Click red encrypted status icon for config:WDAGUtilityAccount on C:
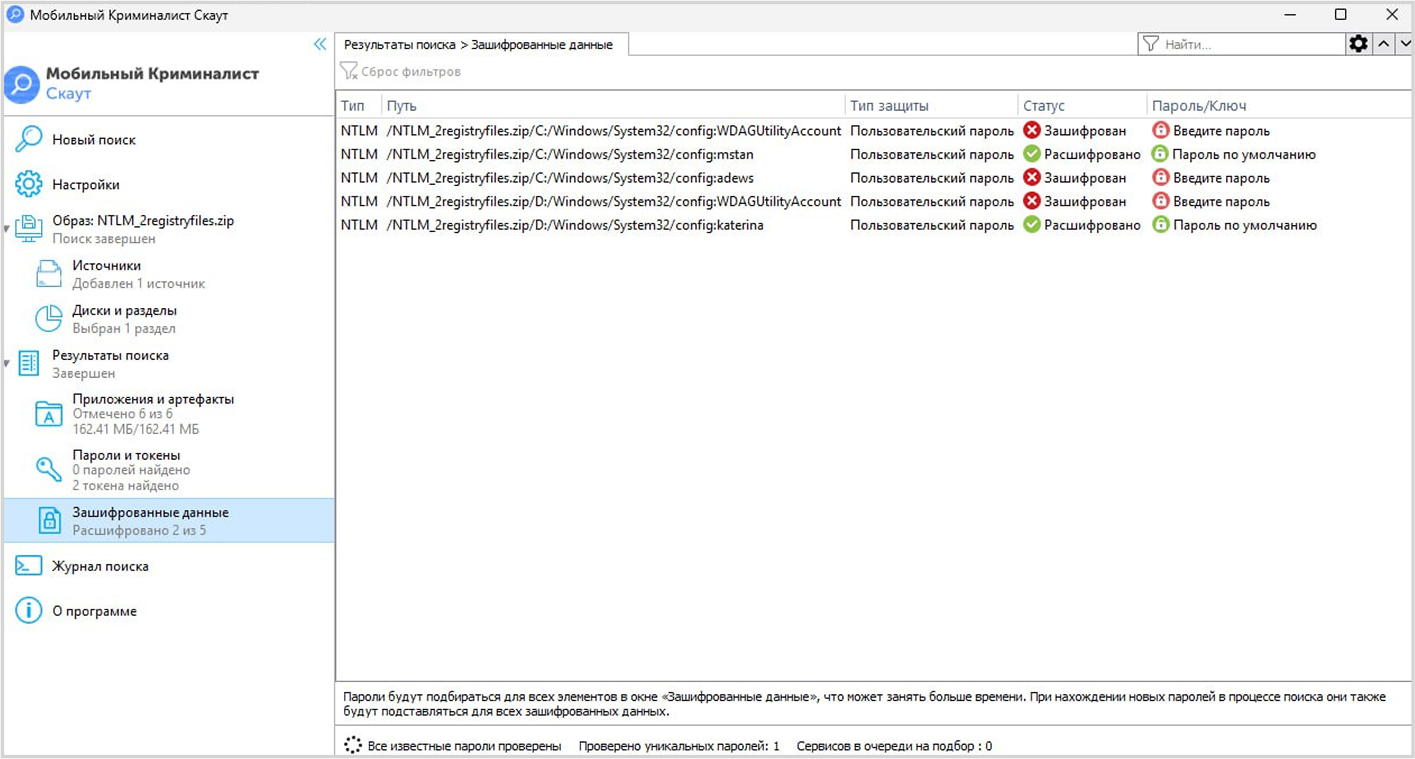The height and width of the screenshot is (759, 1415). pos(1032,131)
